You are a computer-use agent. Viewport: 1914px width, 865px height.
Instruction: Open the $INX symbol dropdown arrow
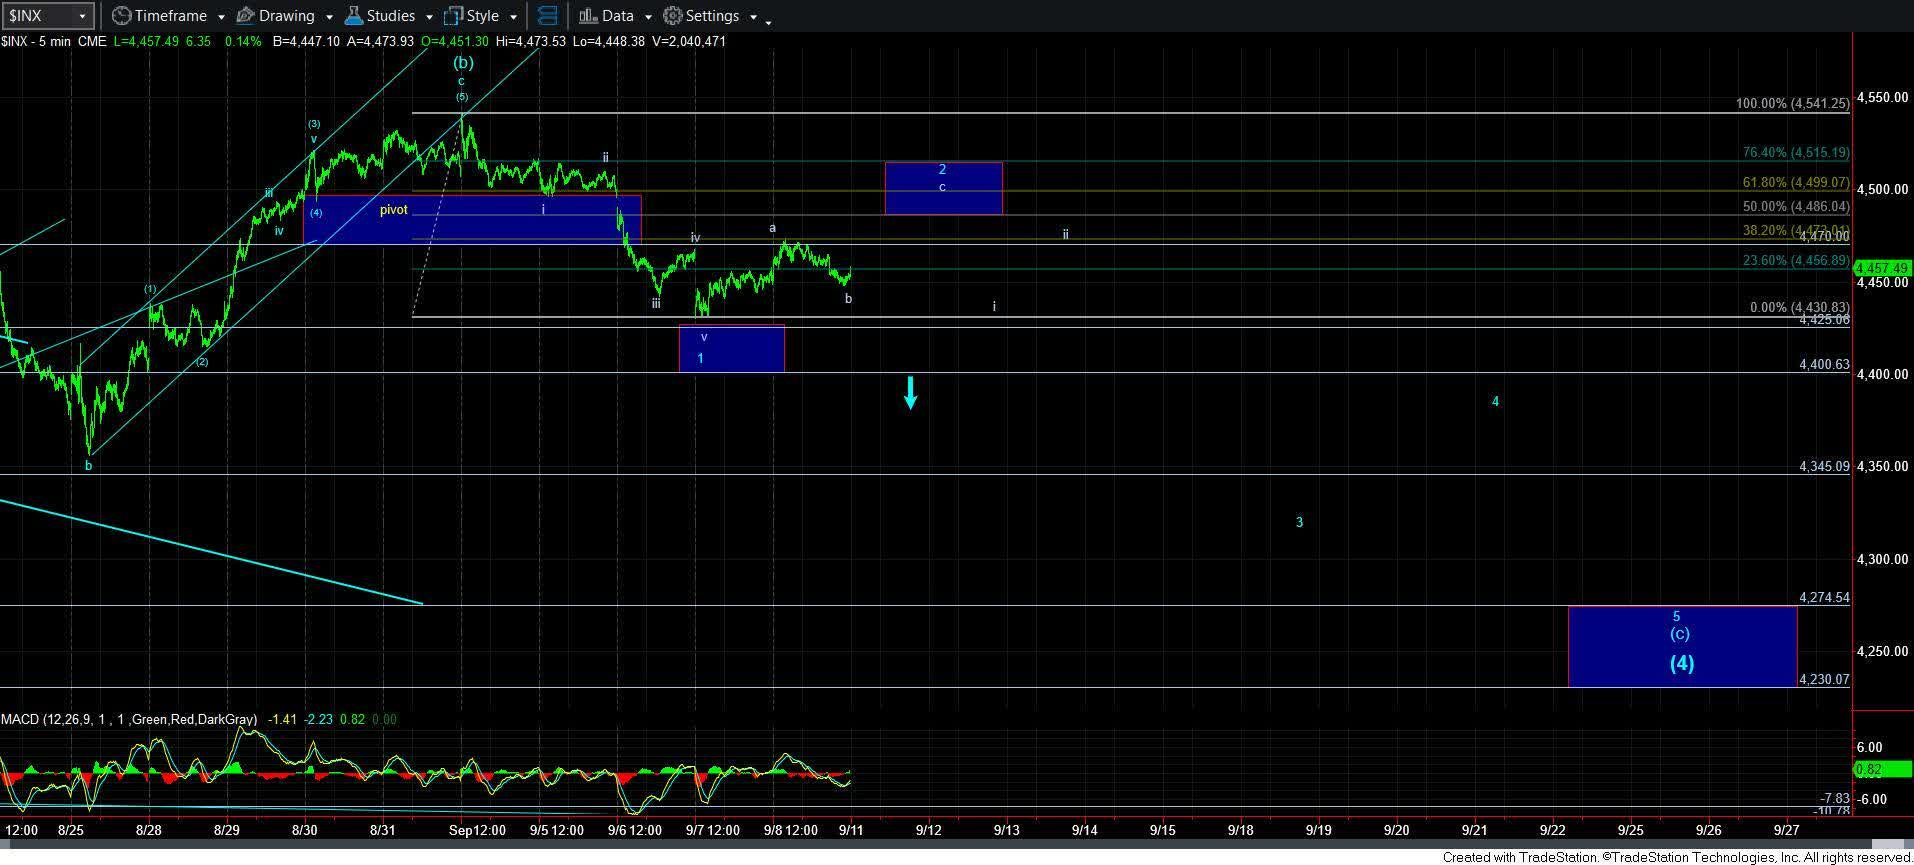tap(82, 16)
